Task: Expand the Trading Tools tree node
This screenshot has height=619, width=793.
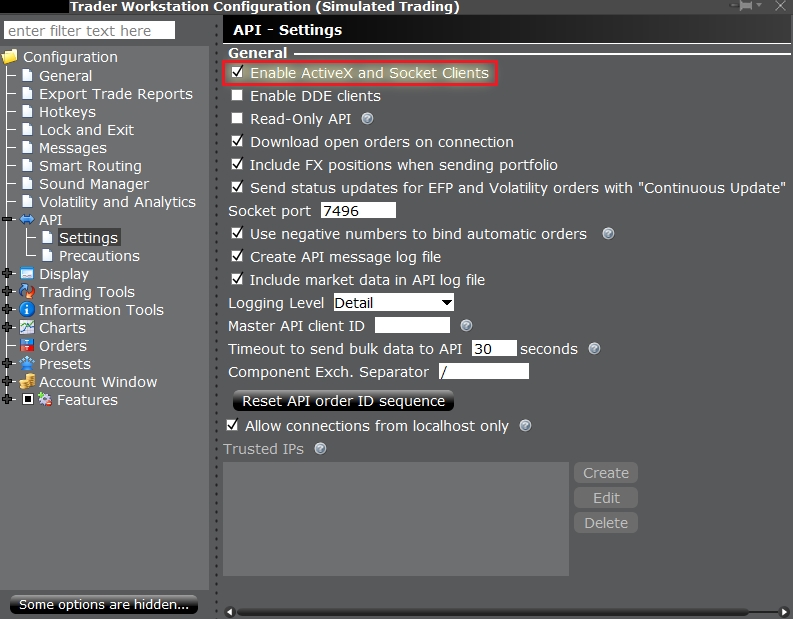Action: 9,292
